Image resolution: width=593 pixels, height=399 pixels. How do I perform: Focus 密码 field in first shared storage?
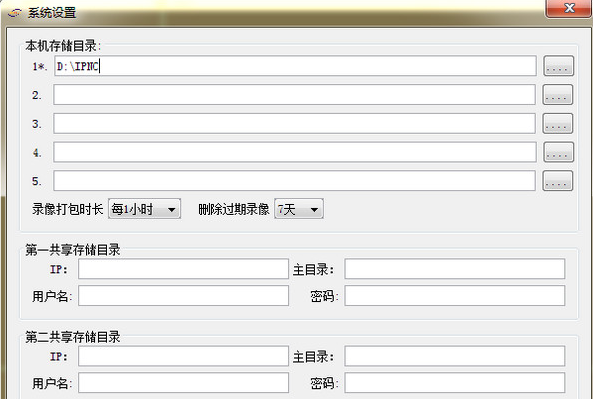pyautogui.click(x=455, y=296)
